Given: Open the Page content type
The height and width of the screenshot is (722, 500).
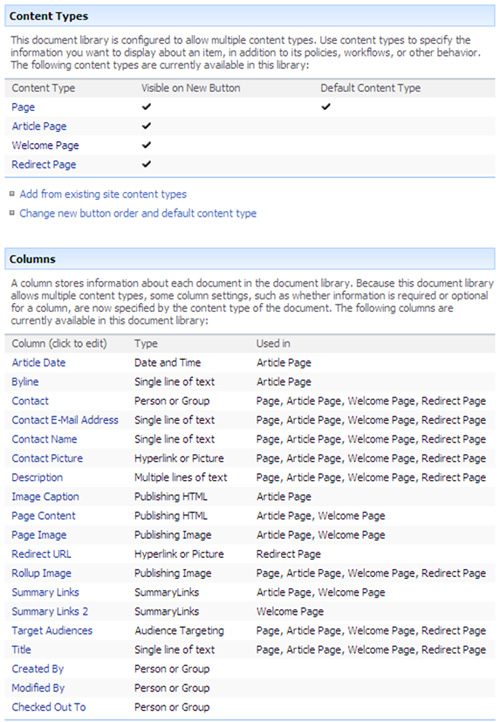Looking at the screenshot, I should (23, 107).
